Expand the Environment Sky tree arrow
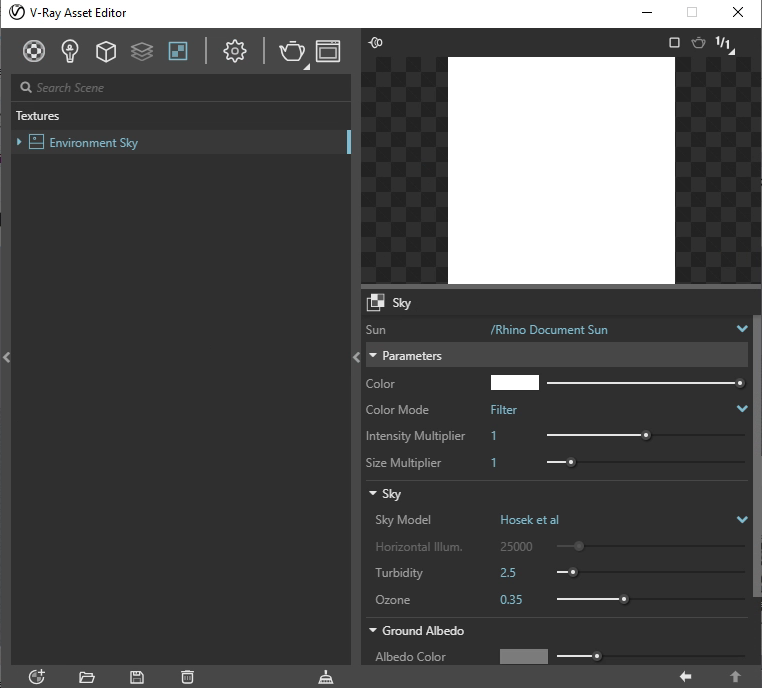The image size is (762, 688). [19, 142]
